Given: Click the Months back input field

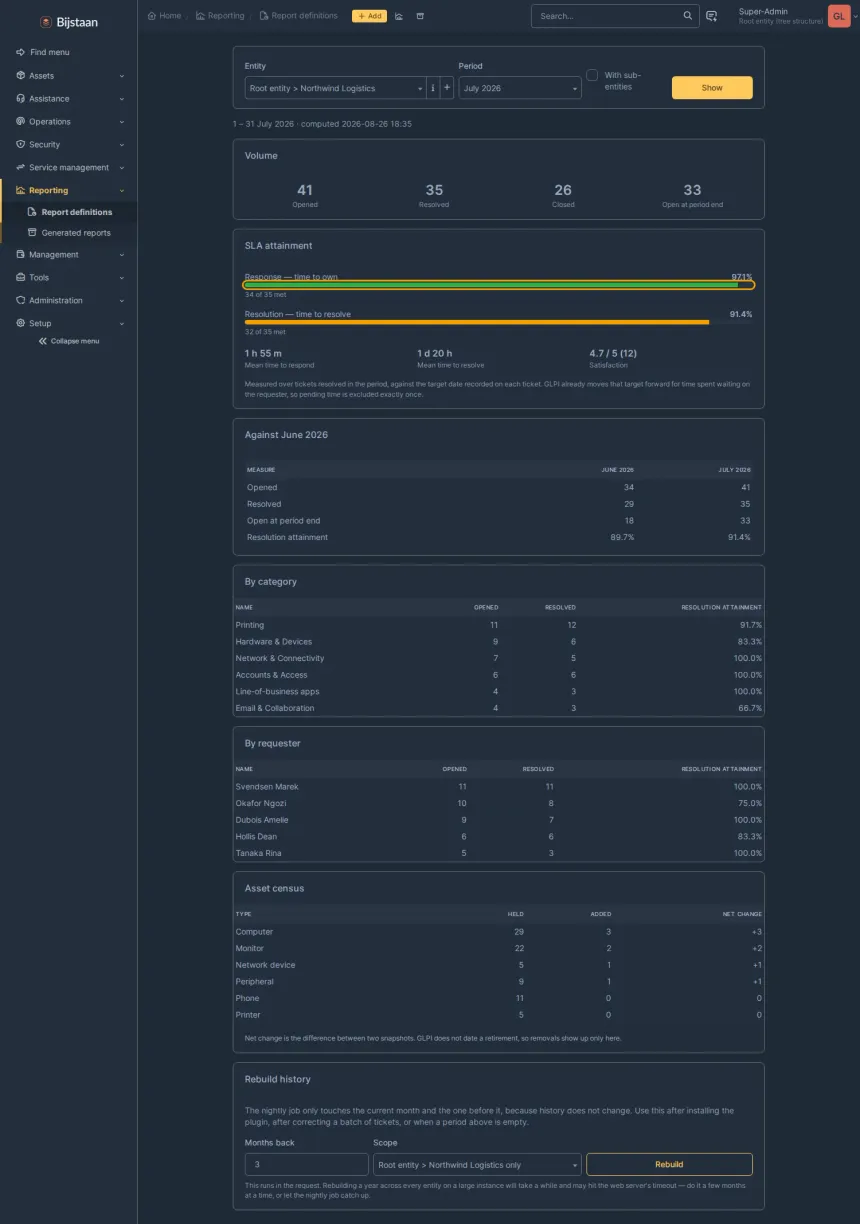Looking at the screenshot, I should pyautogui.click(x=307, y=1164).
